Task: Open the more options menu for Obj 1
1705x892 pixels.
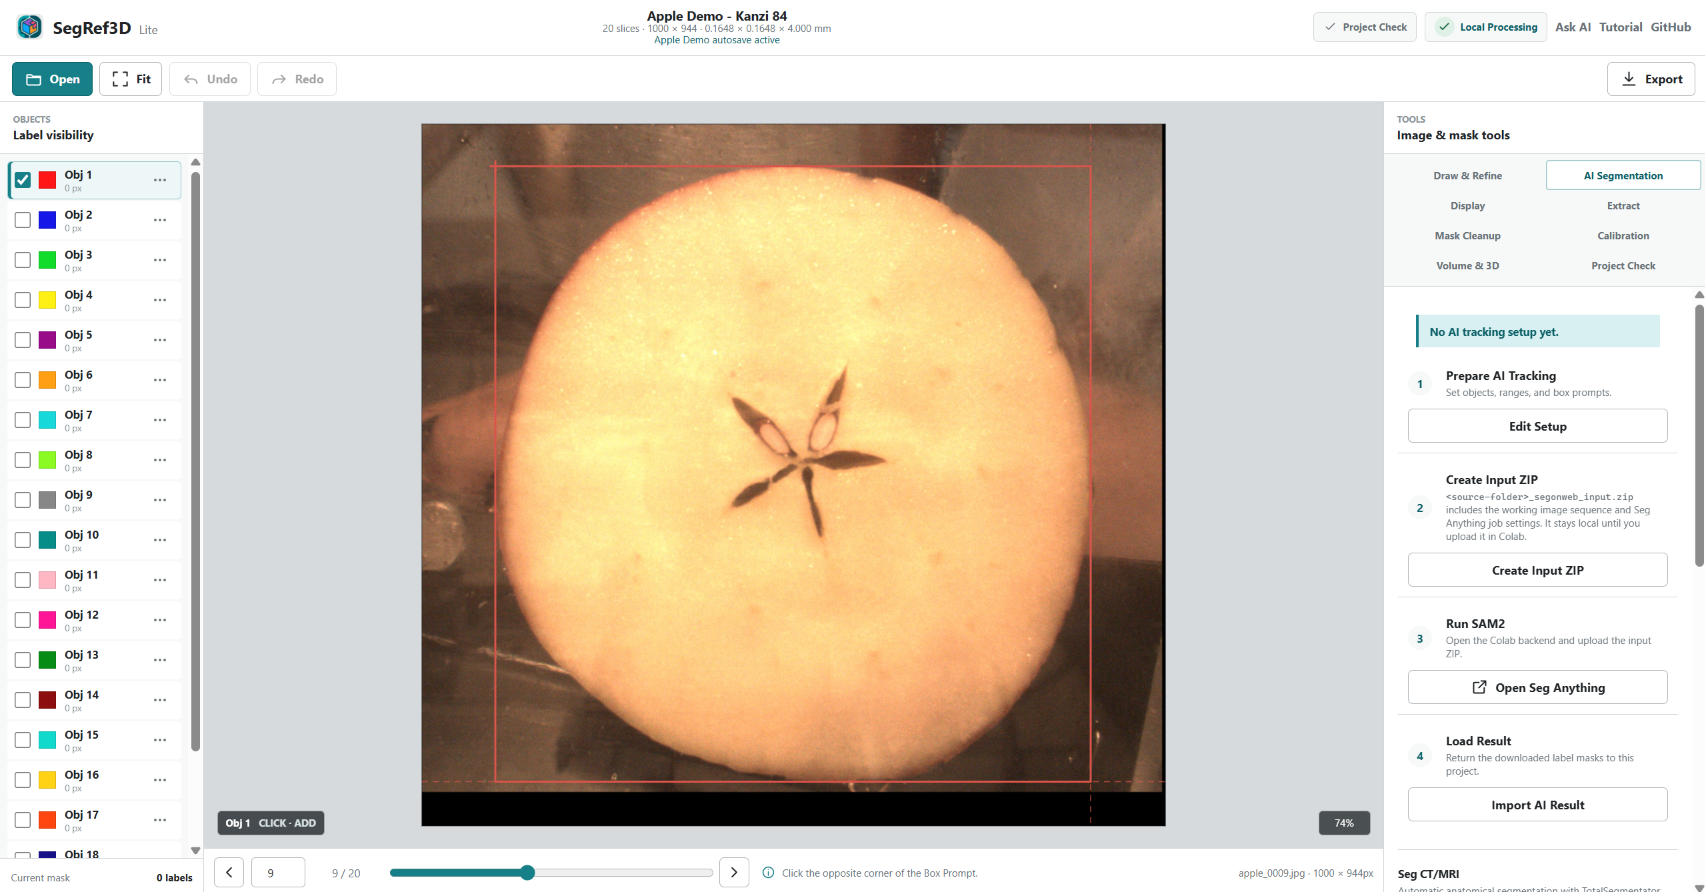Action: [160, 180]
